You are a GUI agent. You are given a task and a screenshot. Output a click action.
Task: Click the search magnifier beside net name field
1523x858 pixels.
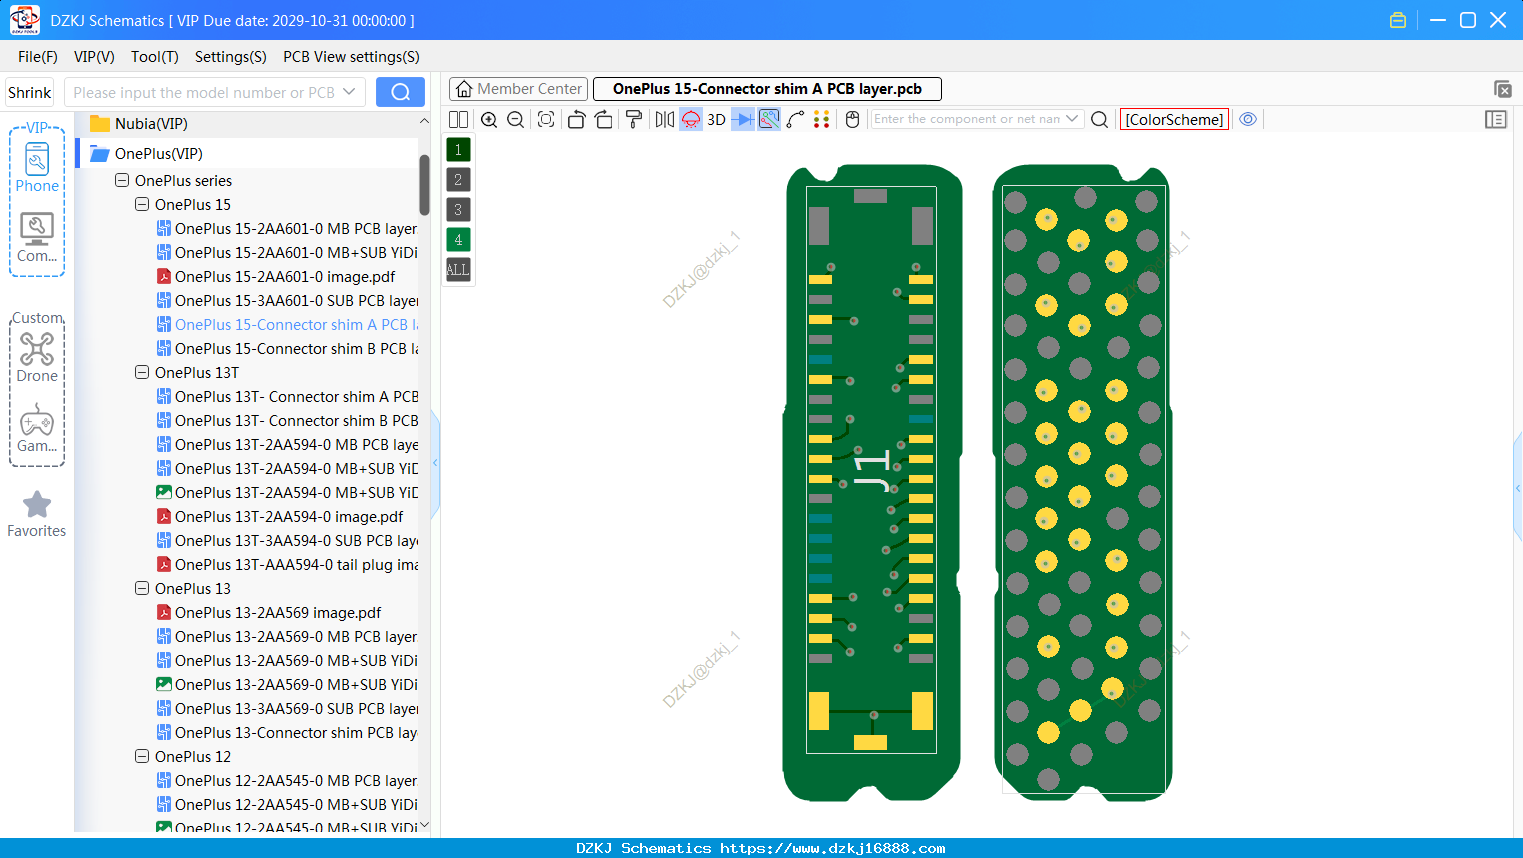pos(1099,119)
